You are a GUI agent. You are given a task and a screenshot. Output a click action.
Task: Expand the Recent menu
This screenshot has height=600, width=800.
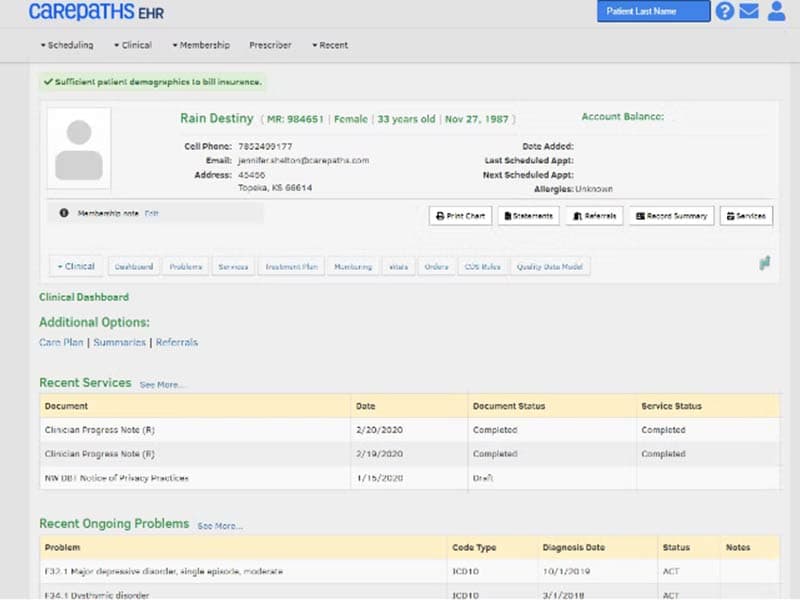click(330, 45)
